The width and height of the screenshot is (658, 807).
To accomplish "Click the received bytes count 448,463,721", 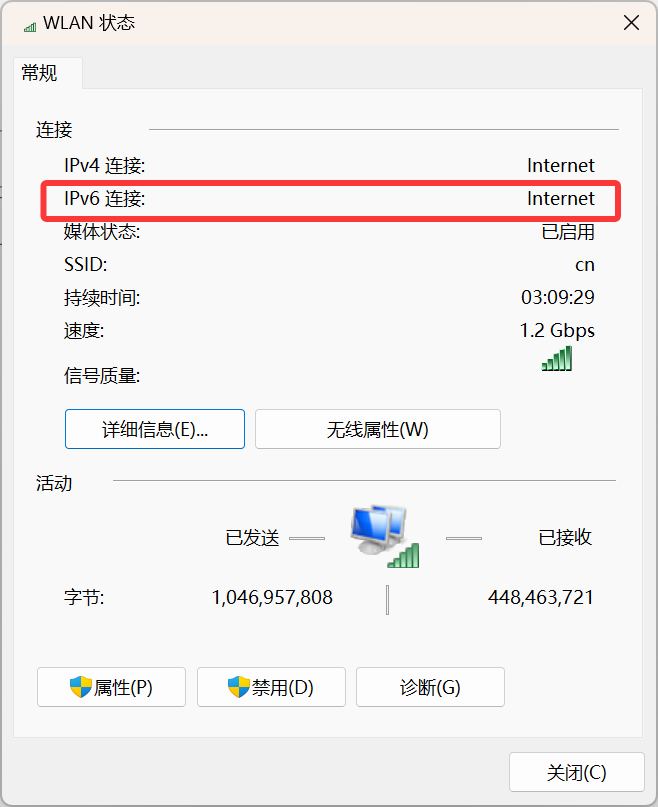I will pos(540,598).
